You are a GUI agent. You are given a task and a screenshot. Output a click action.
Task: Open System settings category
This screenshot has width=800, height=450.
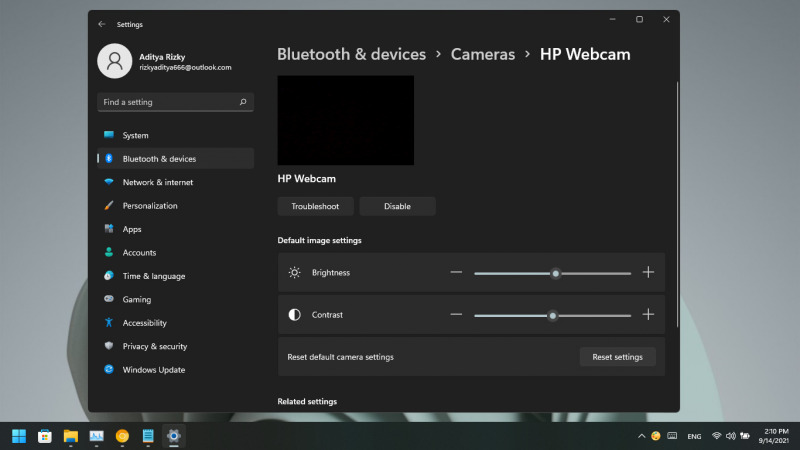coord(176,135)
